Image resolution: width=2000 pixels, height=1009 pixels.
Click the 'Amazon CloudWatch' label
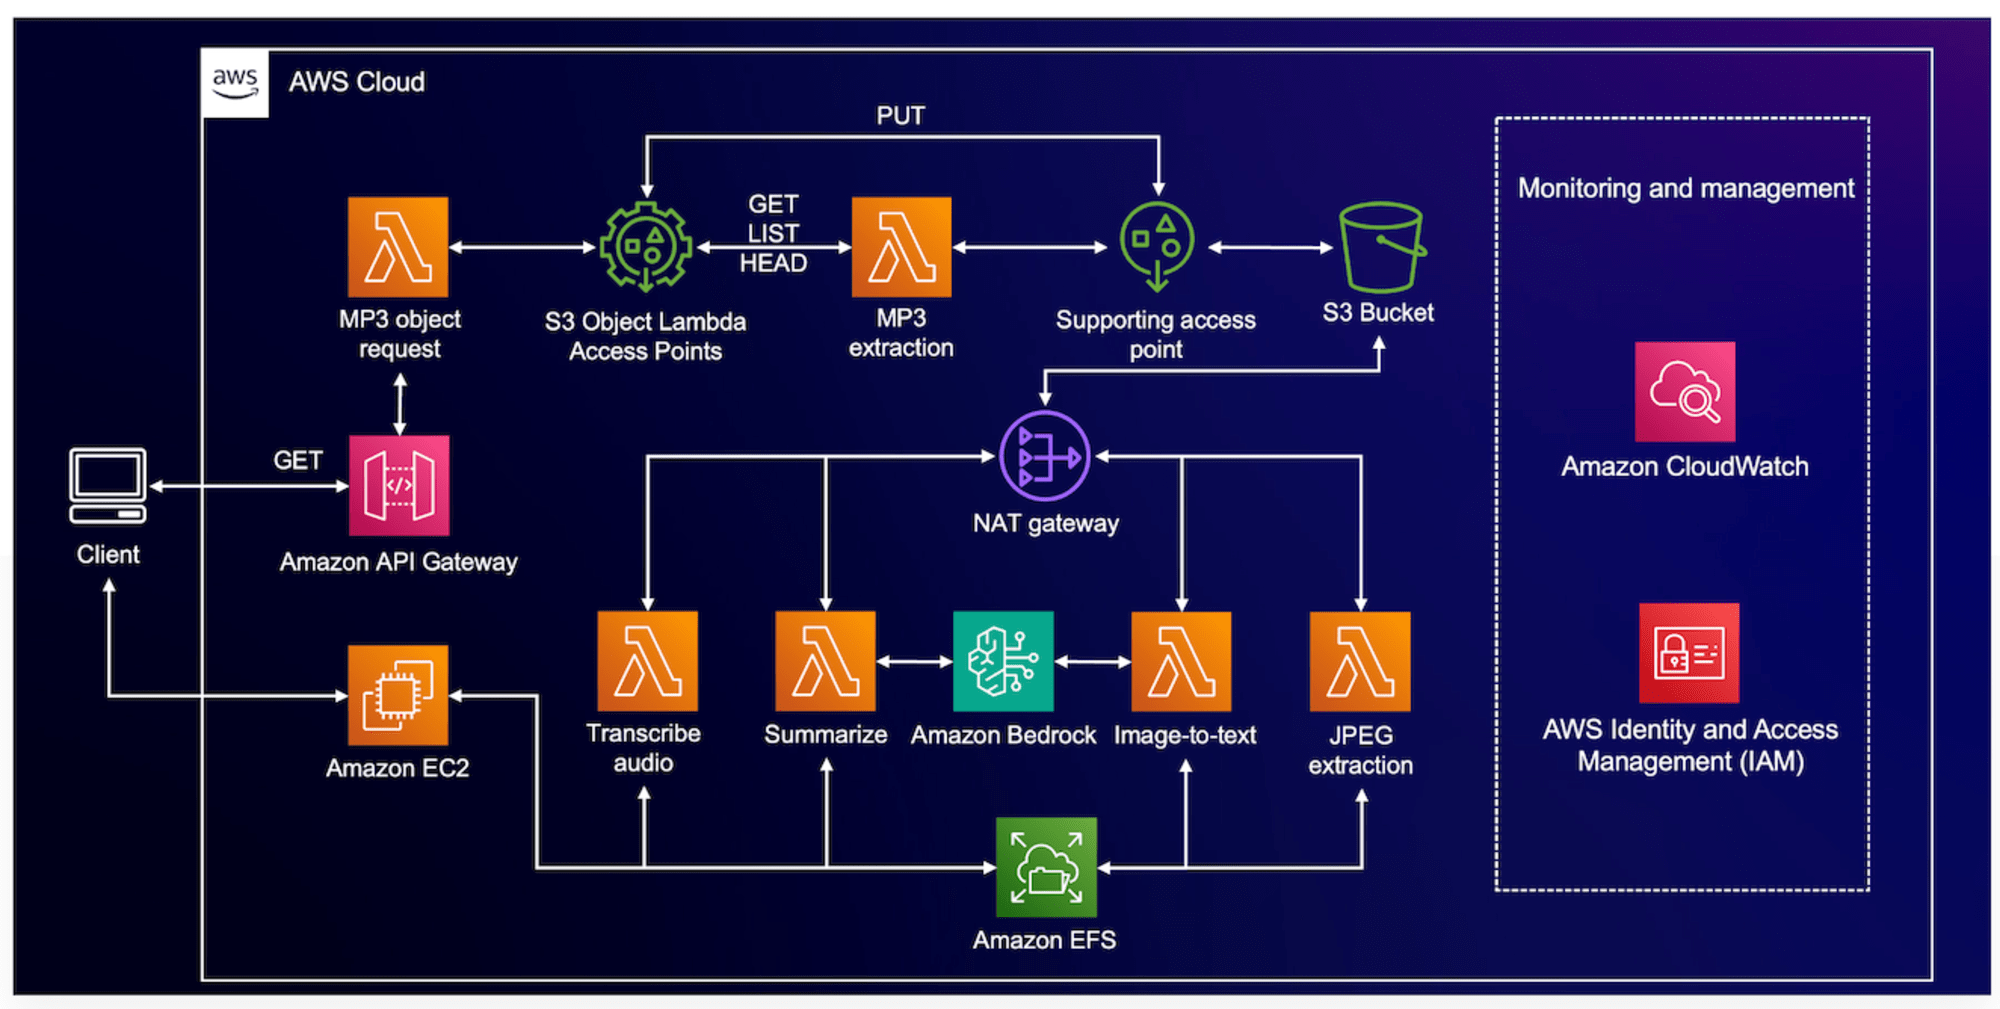click(x=1685, y=467)
